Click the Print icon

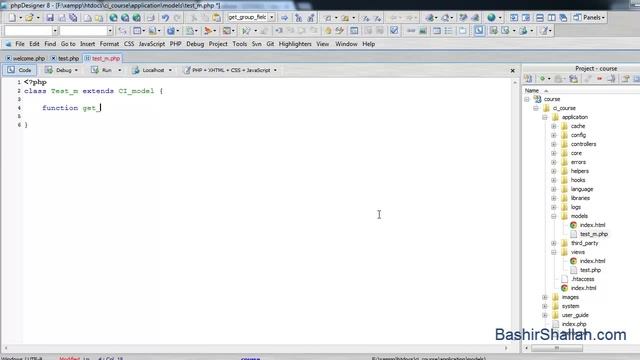151,18
